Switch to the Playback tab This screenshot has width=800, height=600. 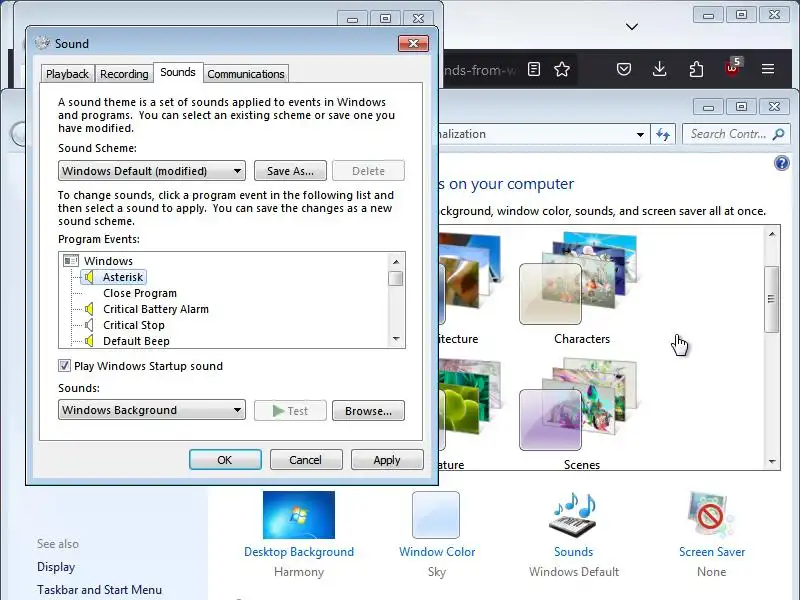(x=67, y=74)
